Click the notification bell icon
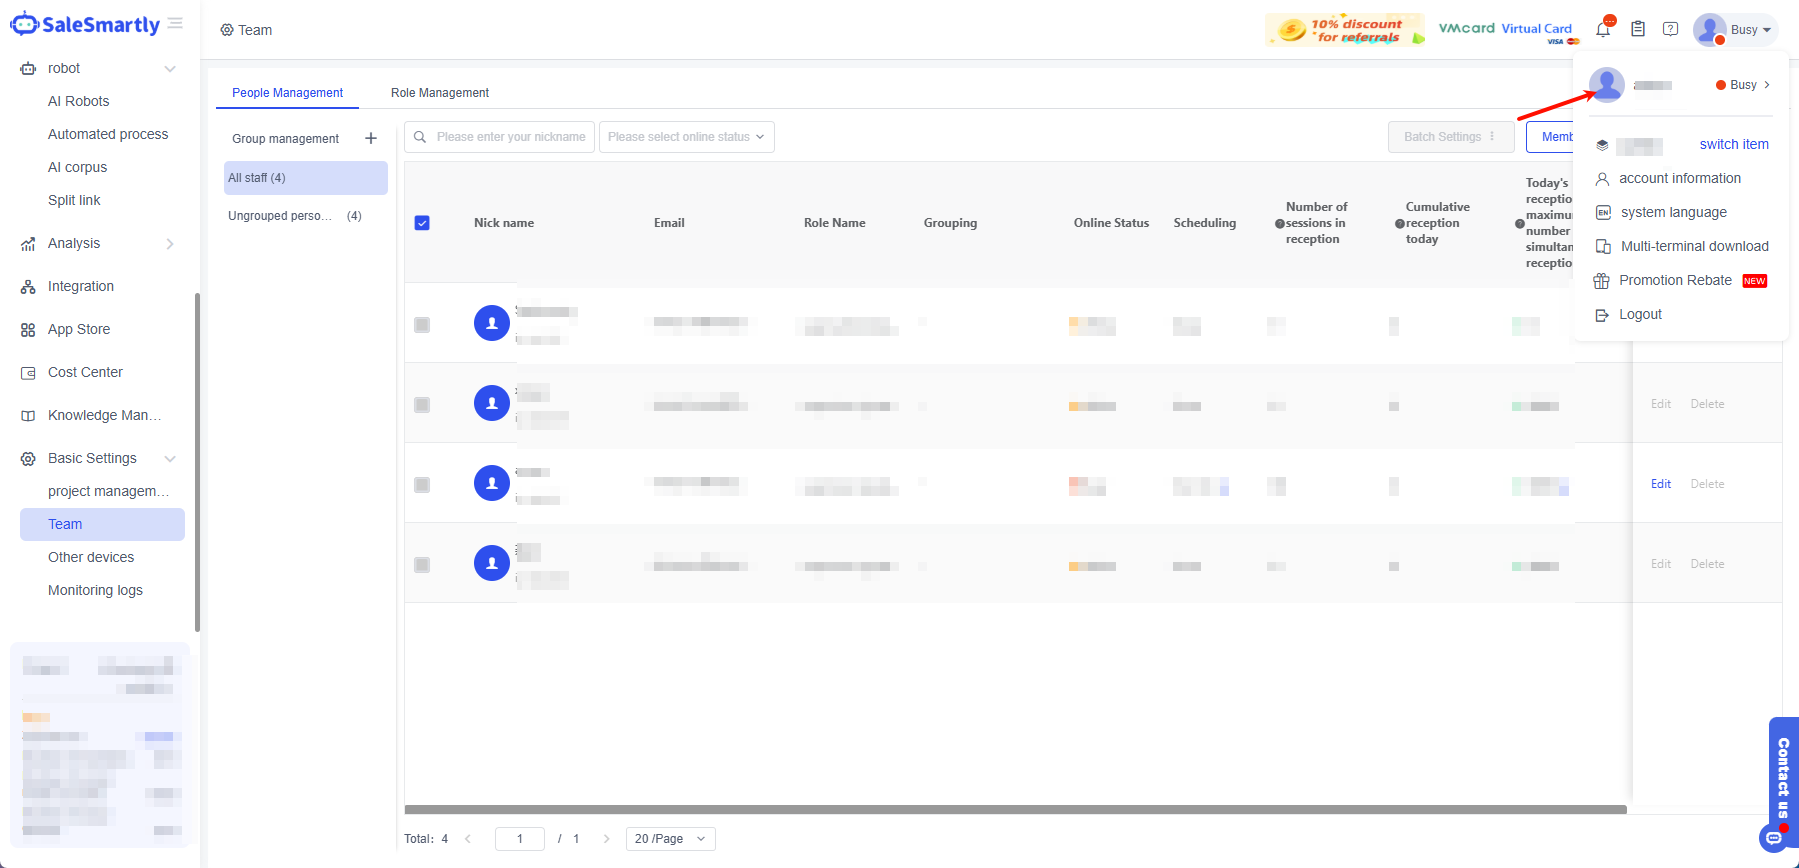Viewport: 1799px width, 868px height. [1603, 29]
